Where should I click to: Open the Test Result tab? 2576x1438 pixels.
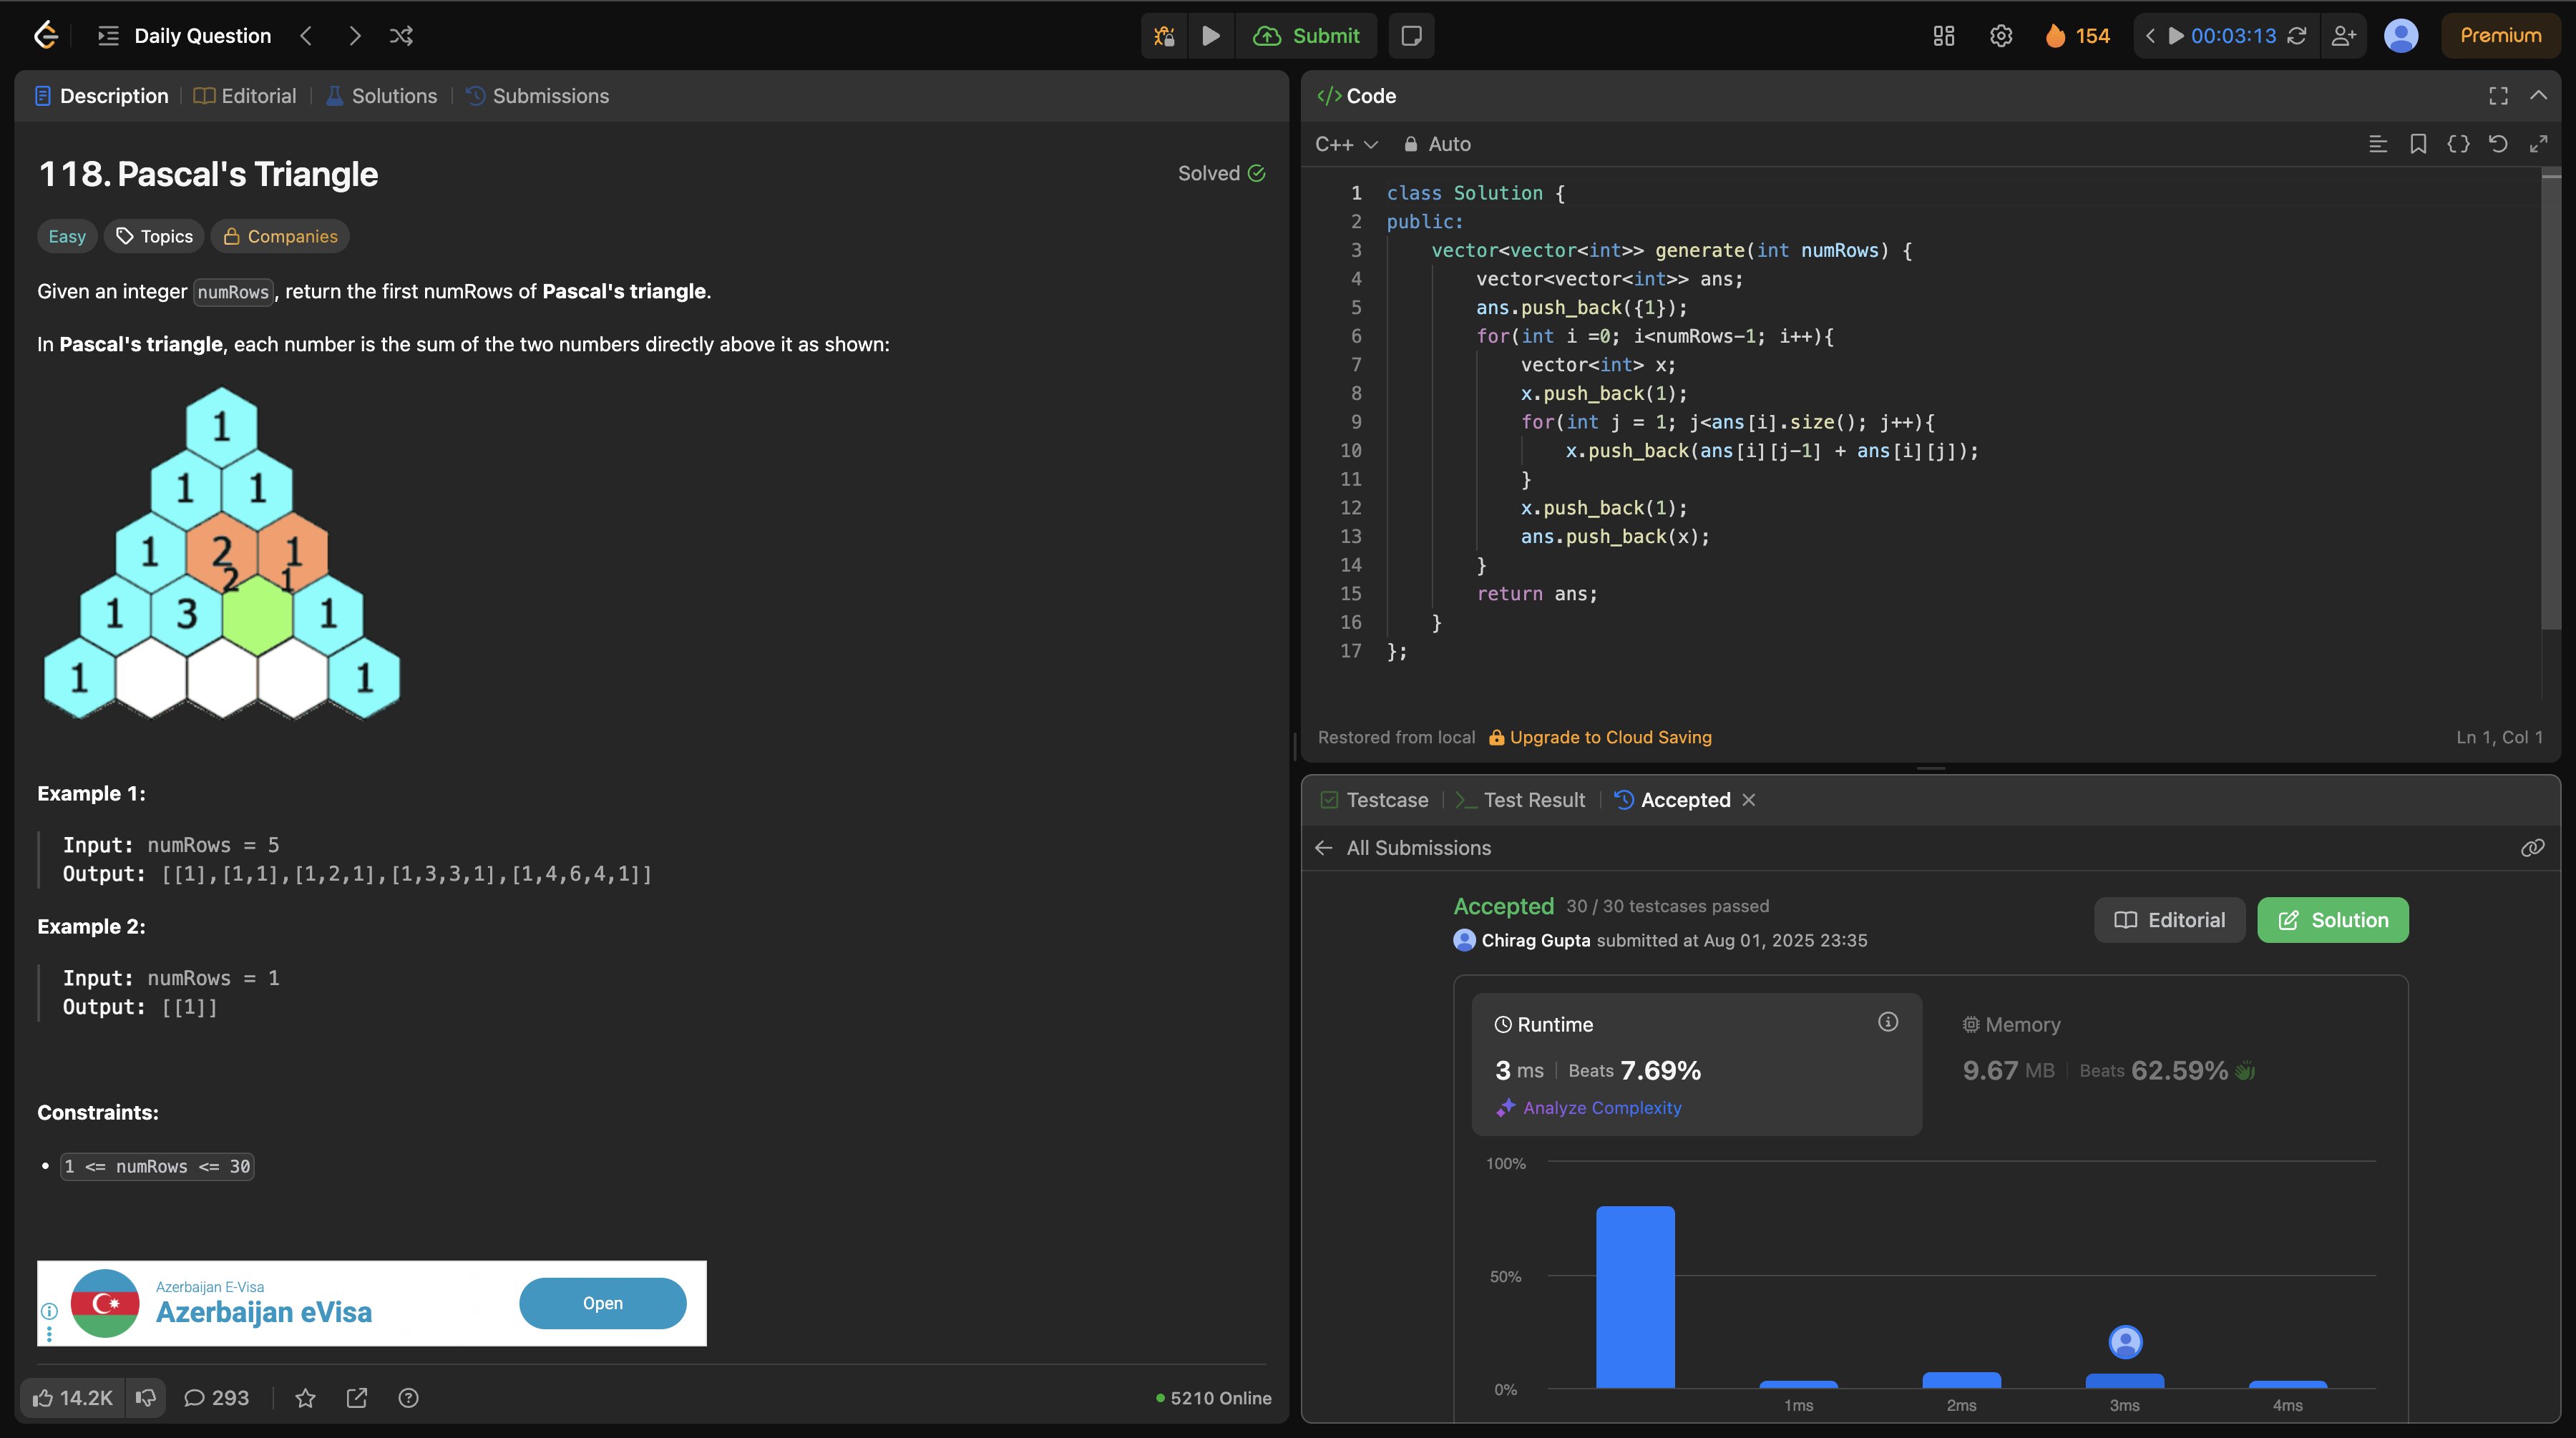pos(1521,800)
